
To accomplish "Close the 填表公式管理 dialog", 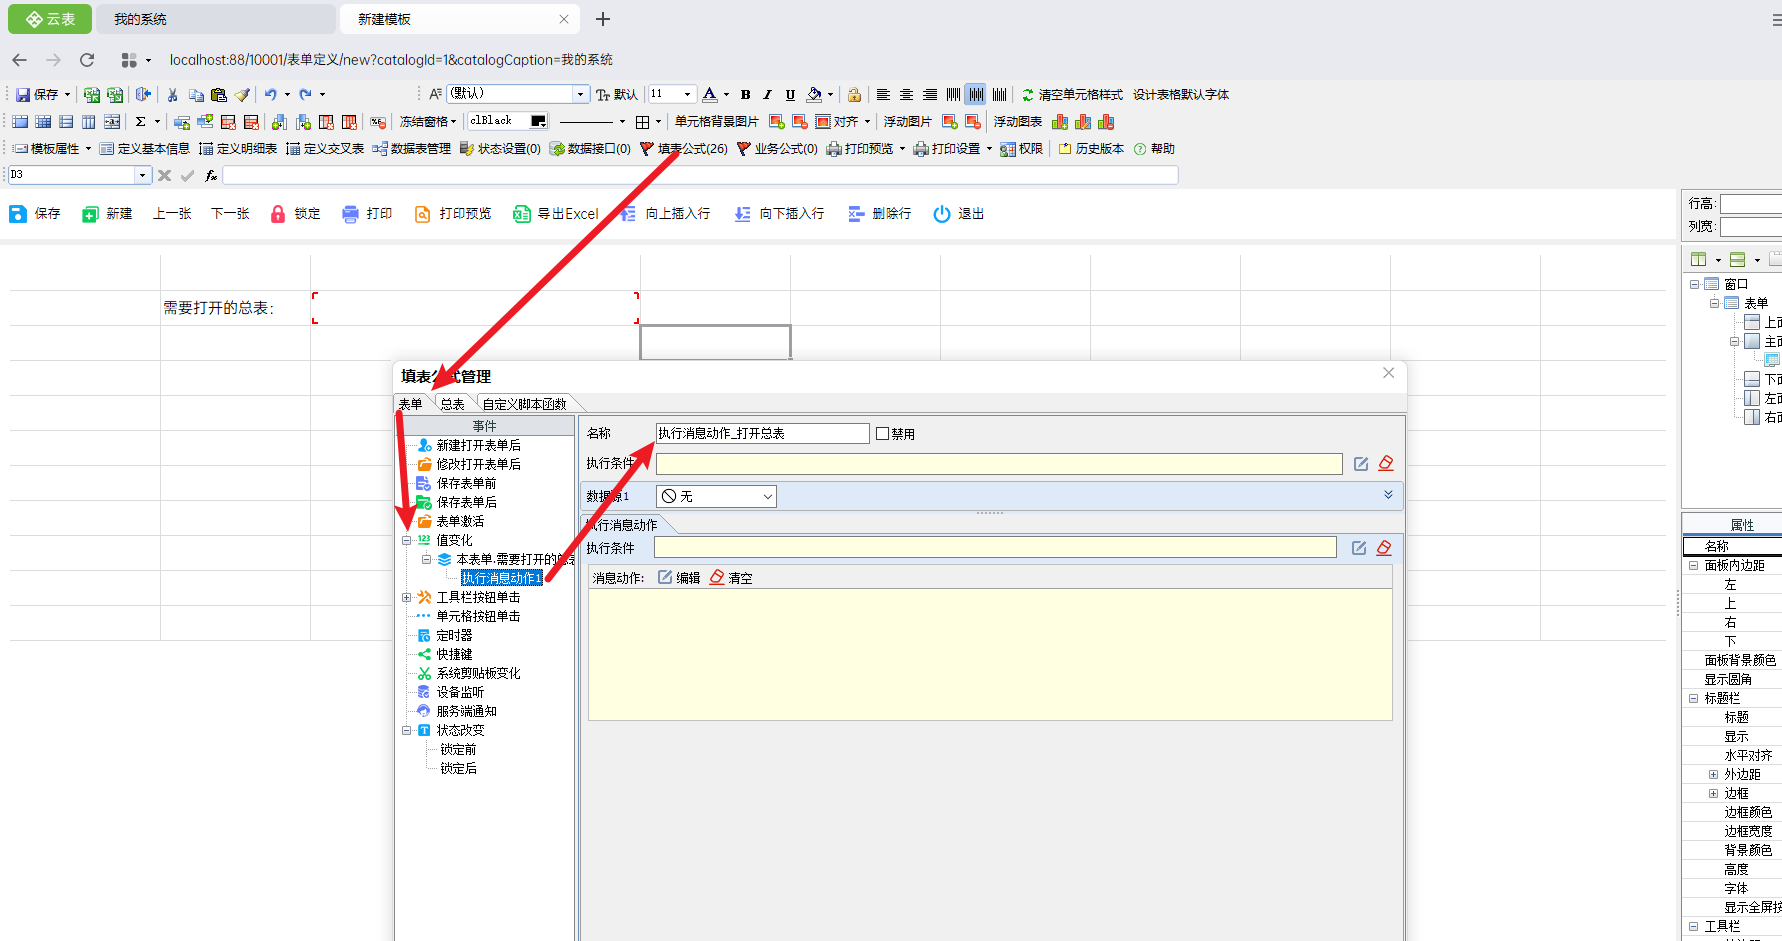I will coord(1388,373).
